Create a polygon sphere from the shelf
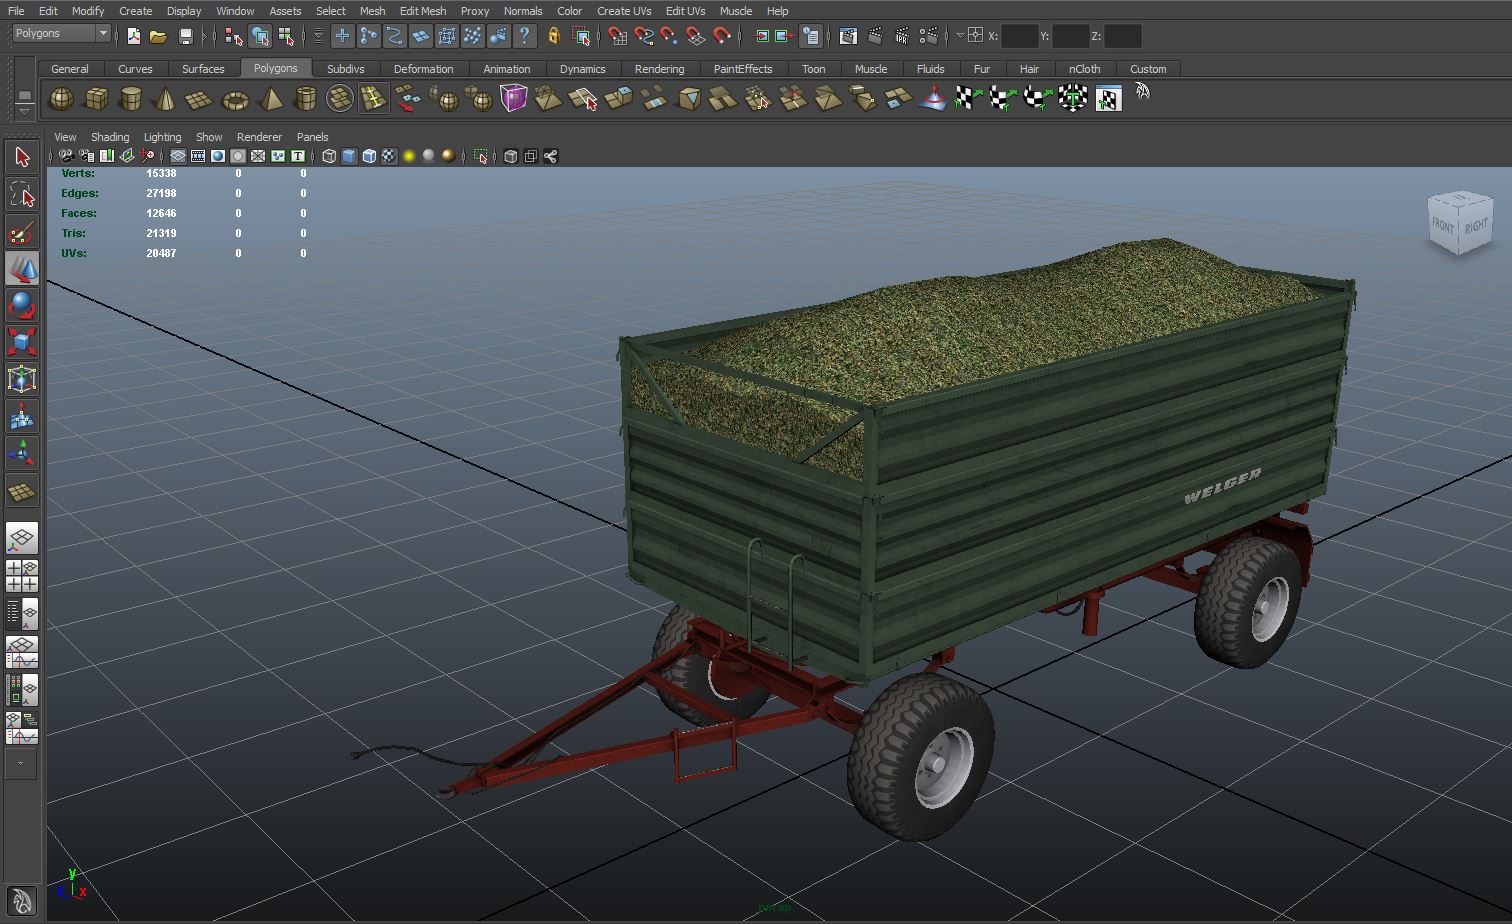1512x924 pixels. click(61, 99)
